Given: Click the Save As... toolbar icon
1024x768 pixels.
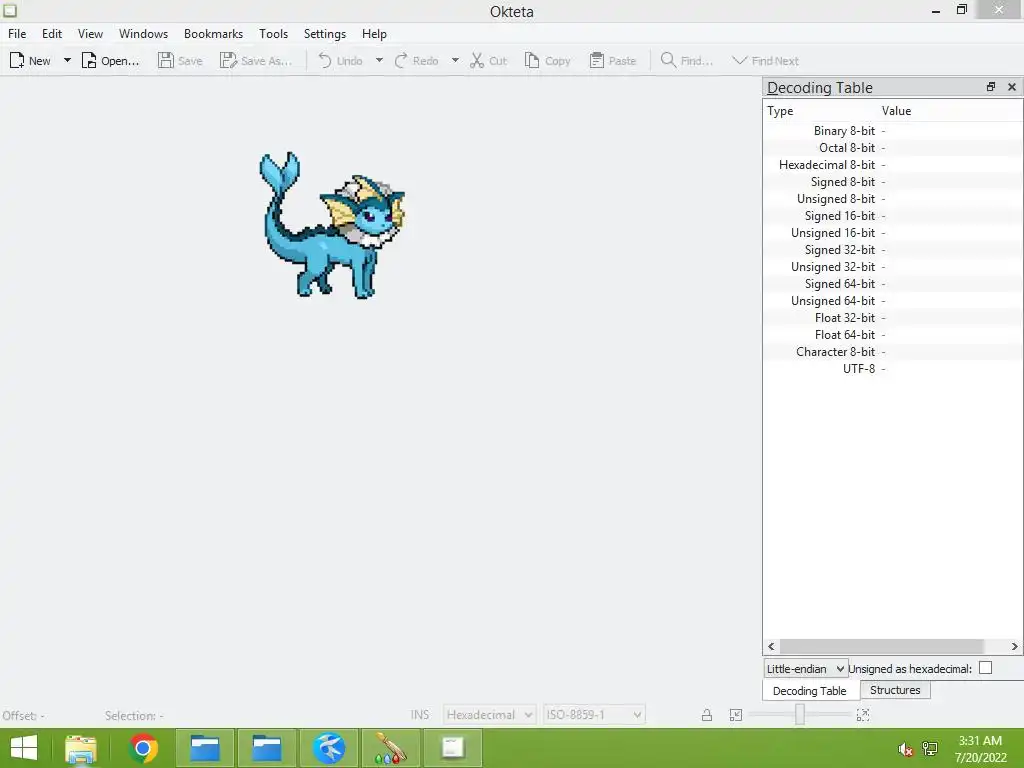Looking at the screenshot, I should click(228, 61).
